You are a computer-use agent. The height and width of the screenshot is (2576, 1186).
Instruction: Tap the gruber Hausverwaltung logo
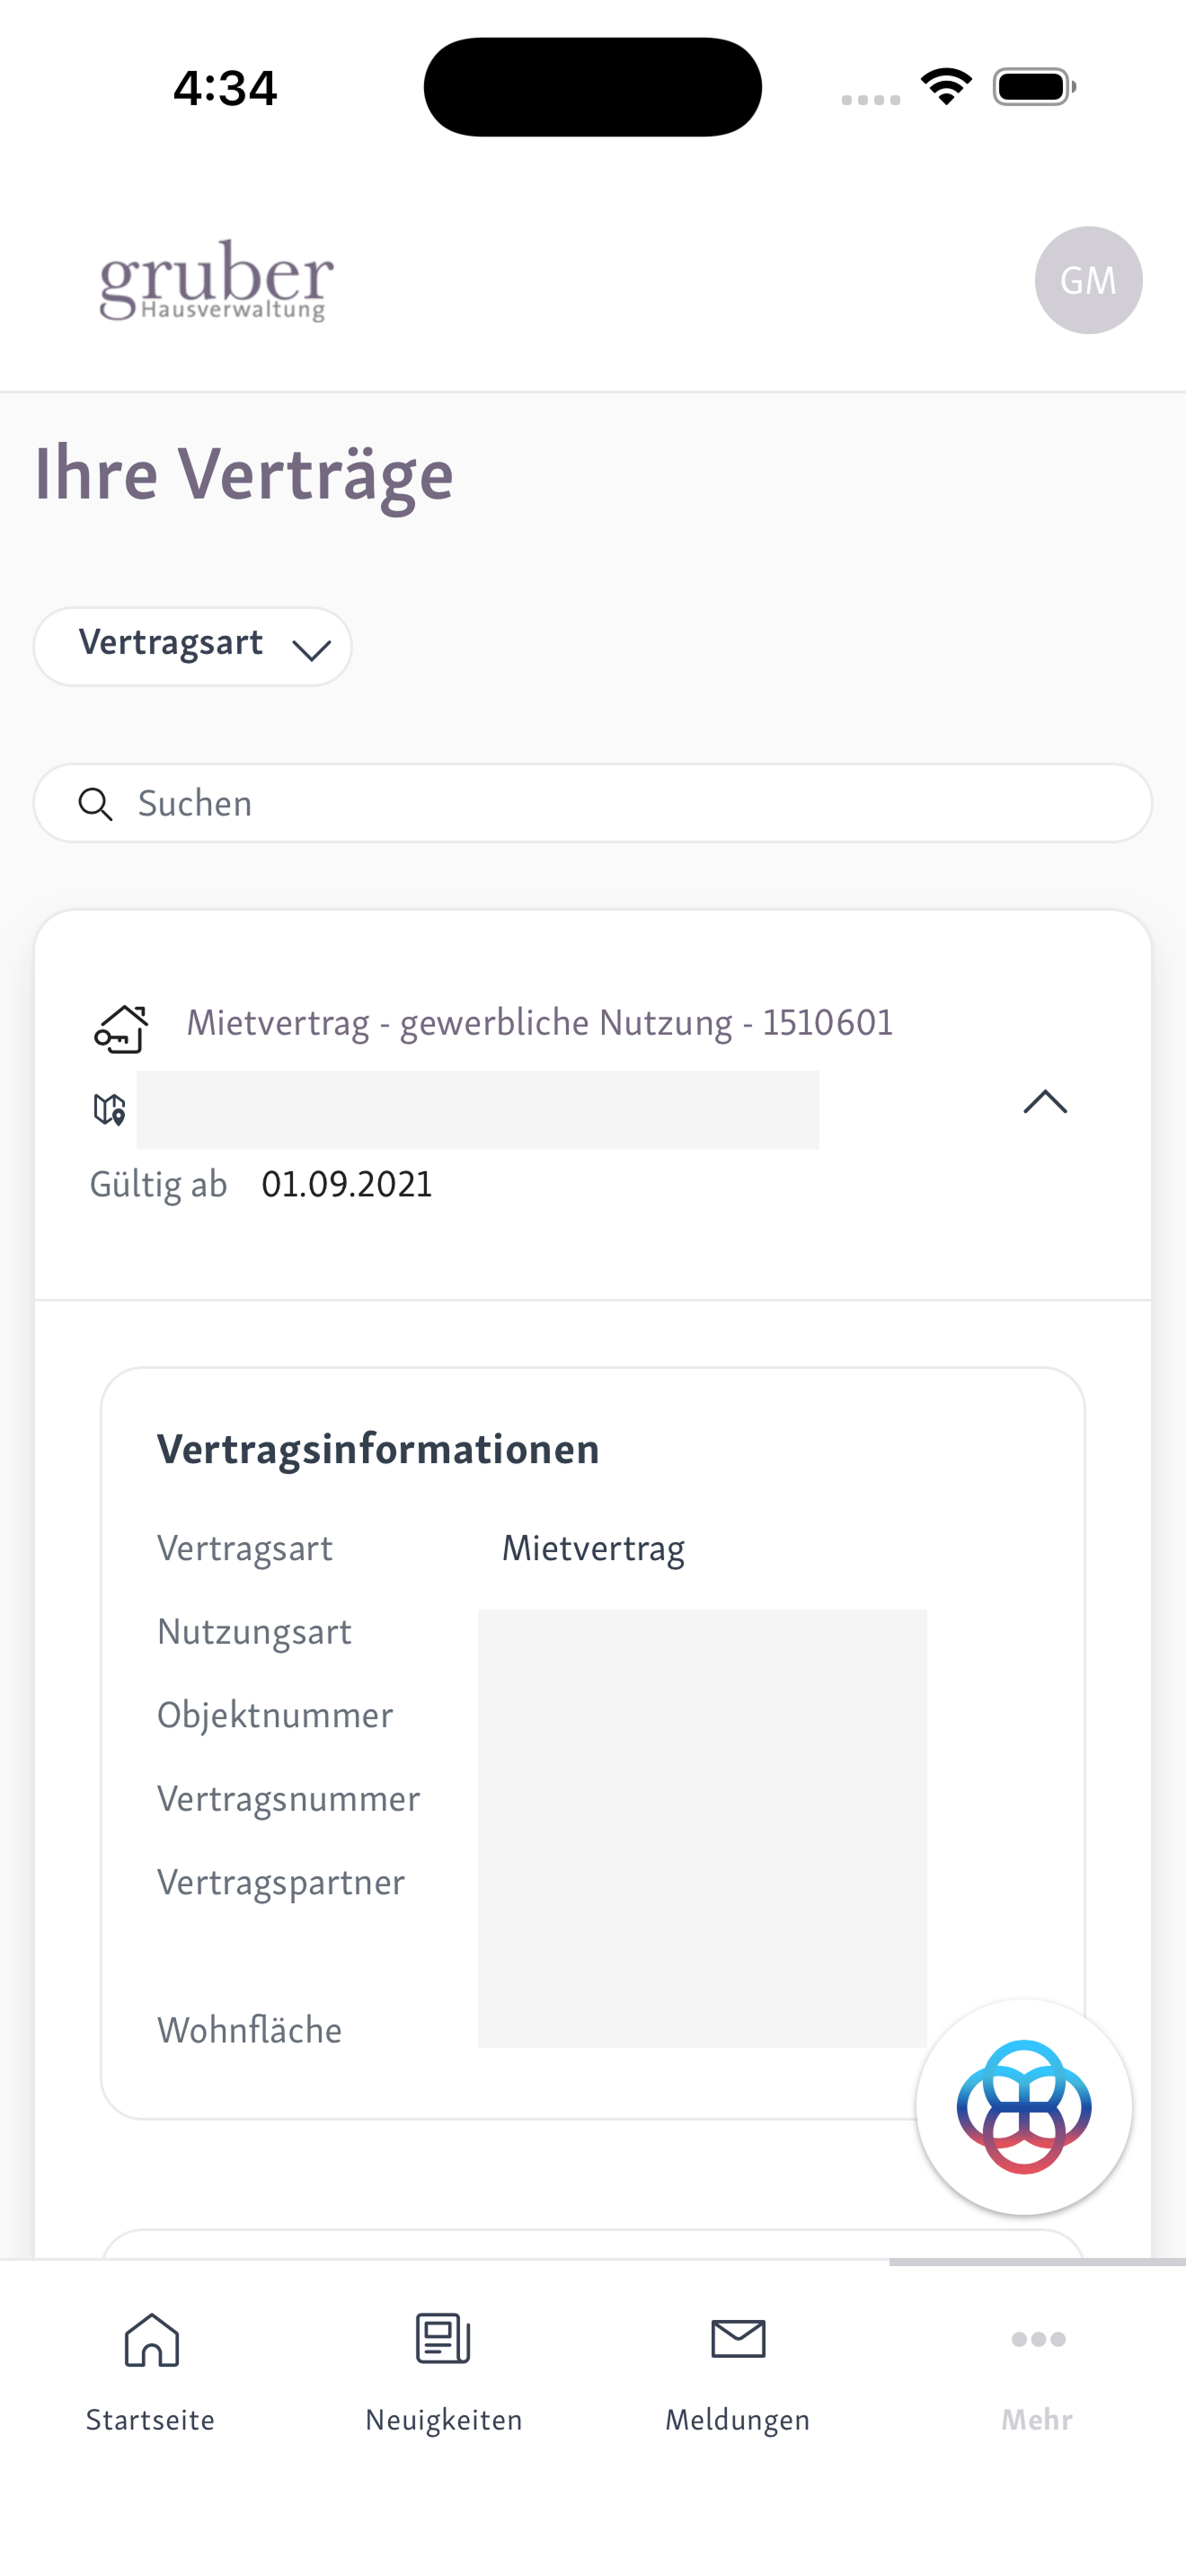(216, 280)
